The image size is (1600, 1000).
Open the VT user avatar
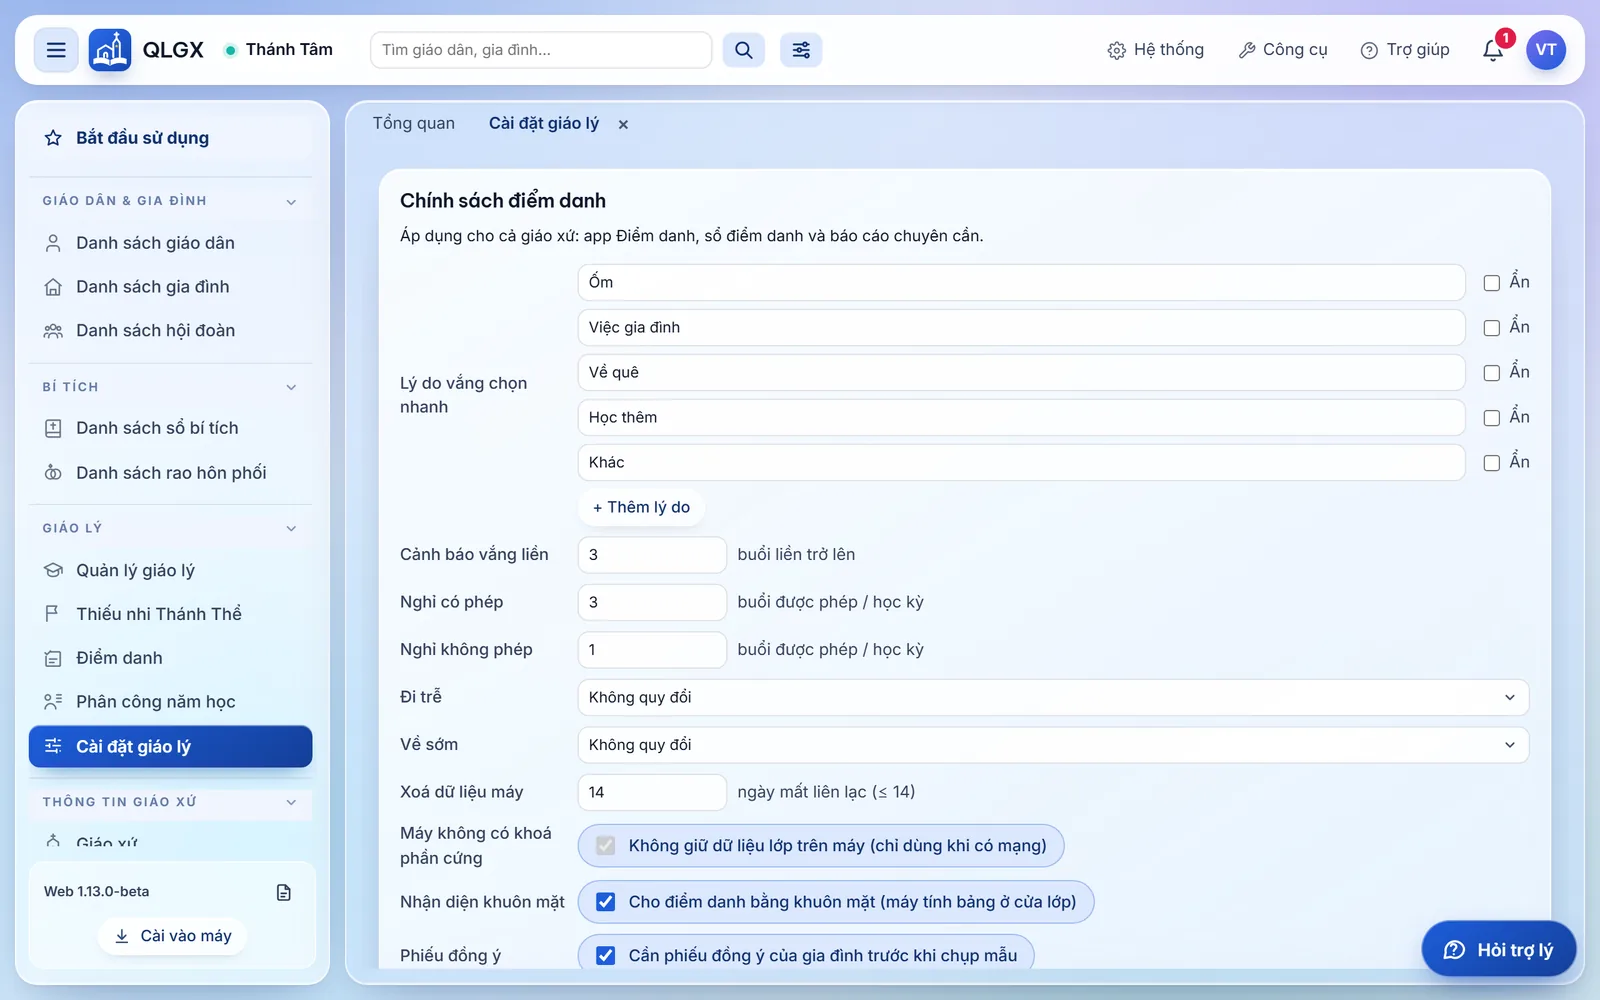pyautogui.click(x=1546, y=50)
